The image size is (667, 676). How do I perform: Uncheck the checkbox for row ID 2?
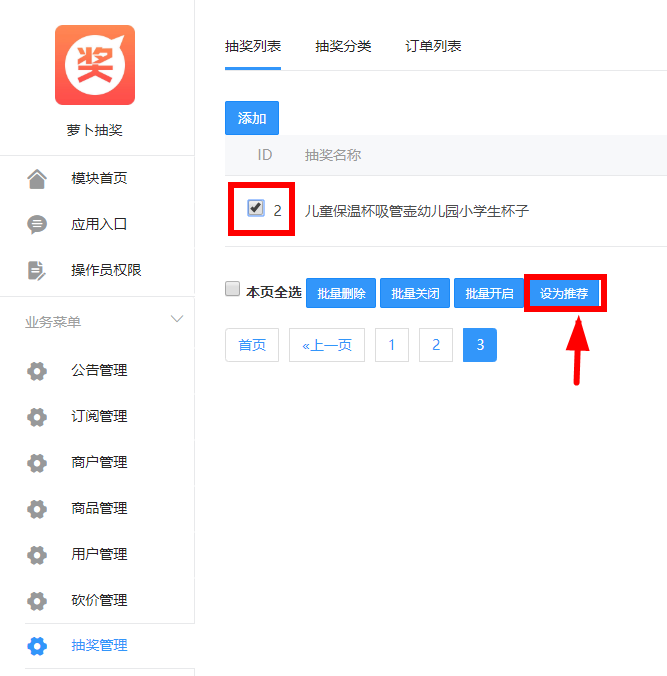[256, 208]
